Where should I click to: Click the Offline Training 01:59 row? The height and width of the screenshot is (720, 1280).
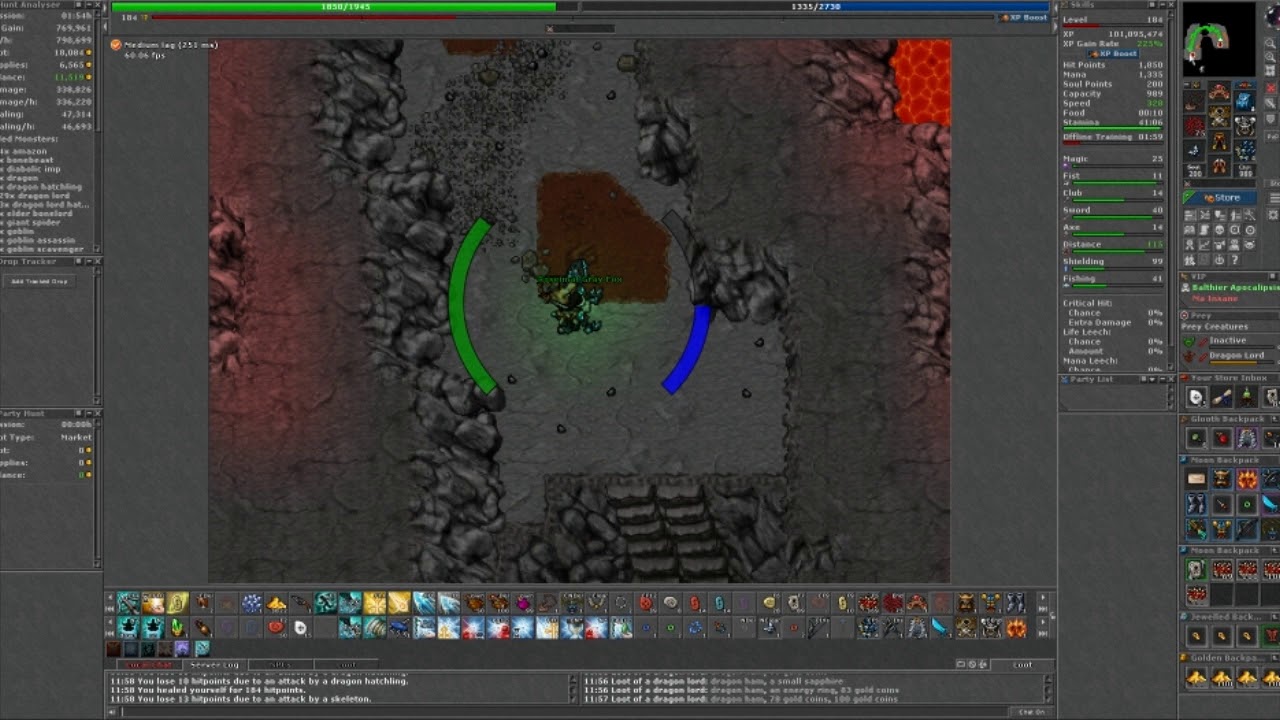coord(1112,137)
